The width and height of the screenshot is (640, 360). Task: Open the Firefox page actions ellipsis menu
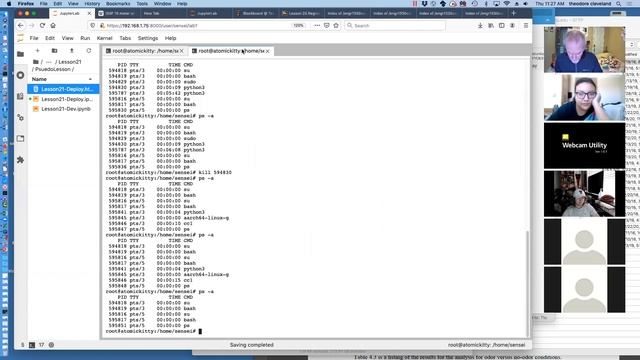click(317, 25)
